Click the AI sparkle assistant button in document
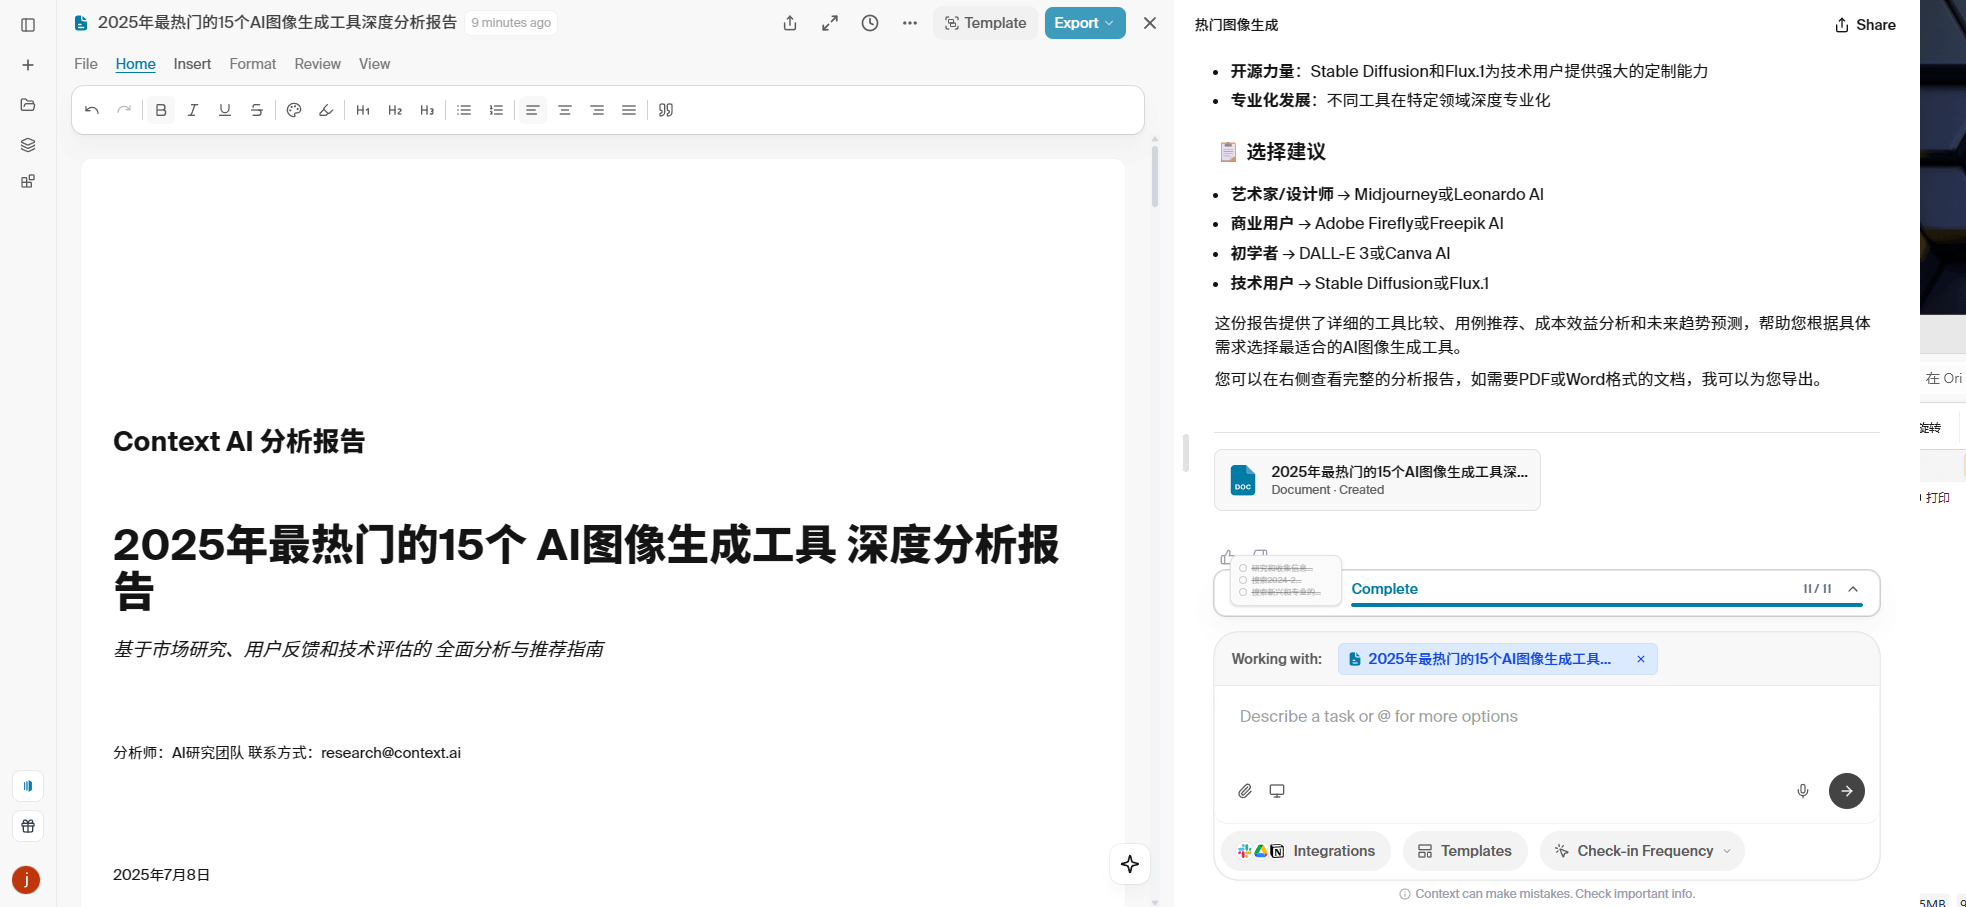 coord(1130,864)
